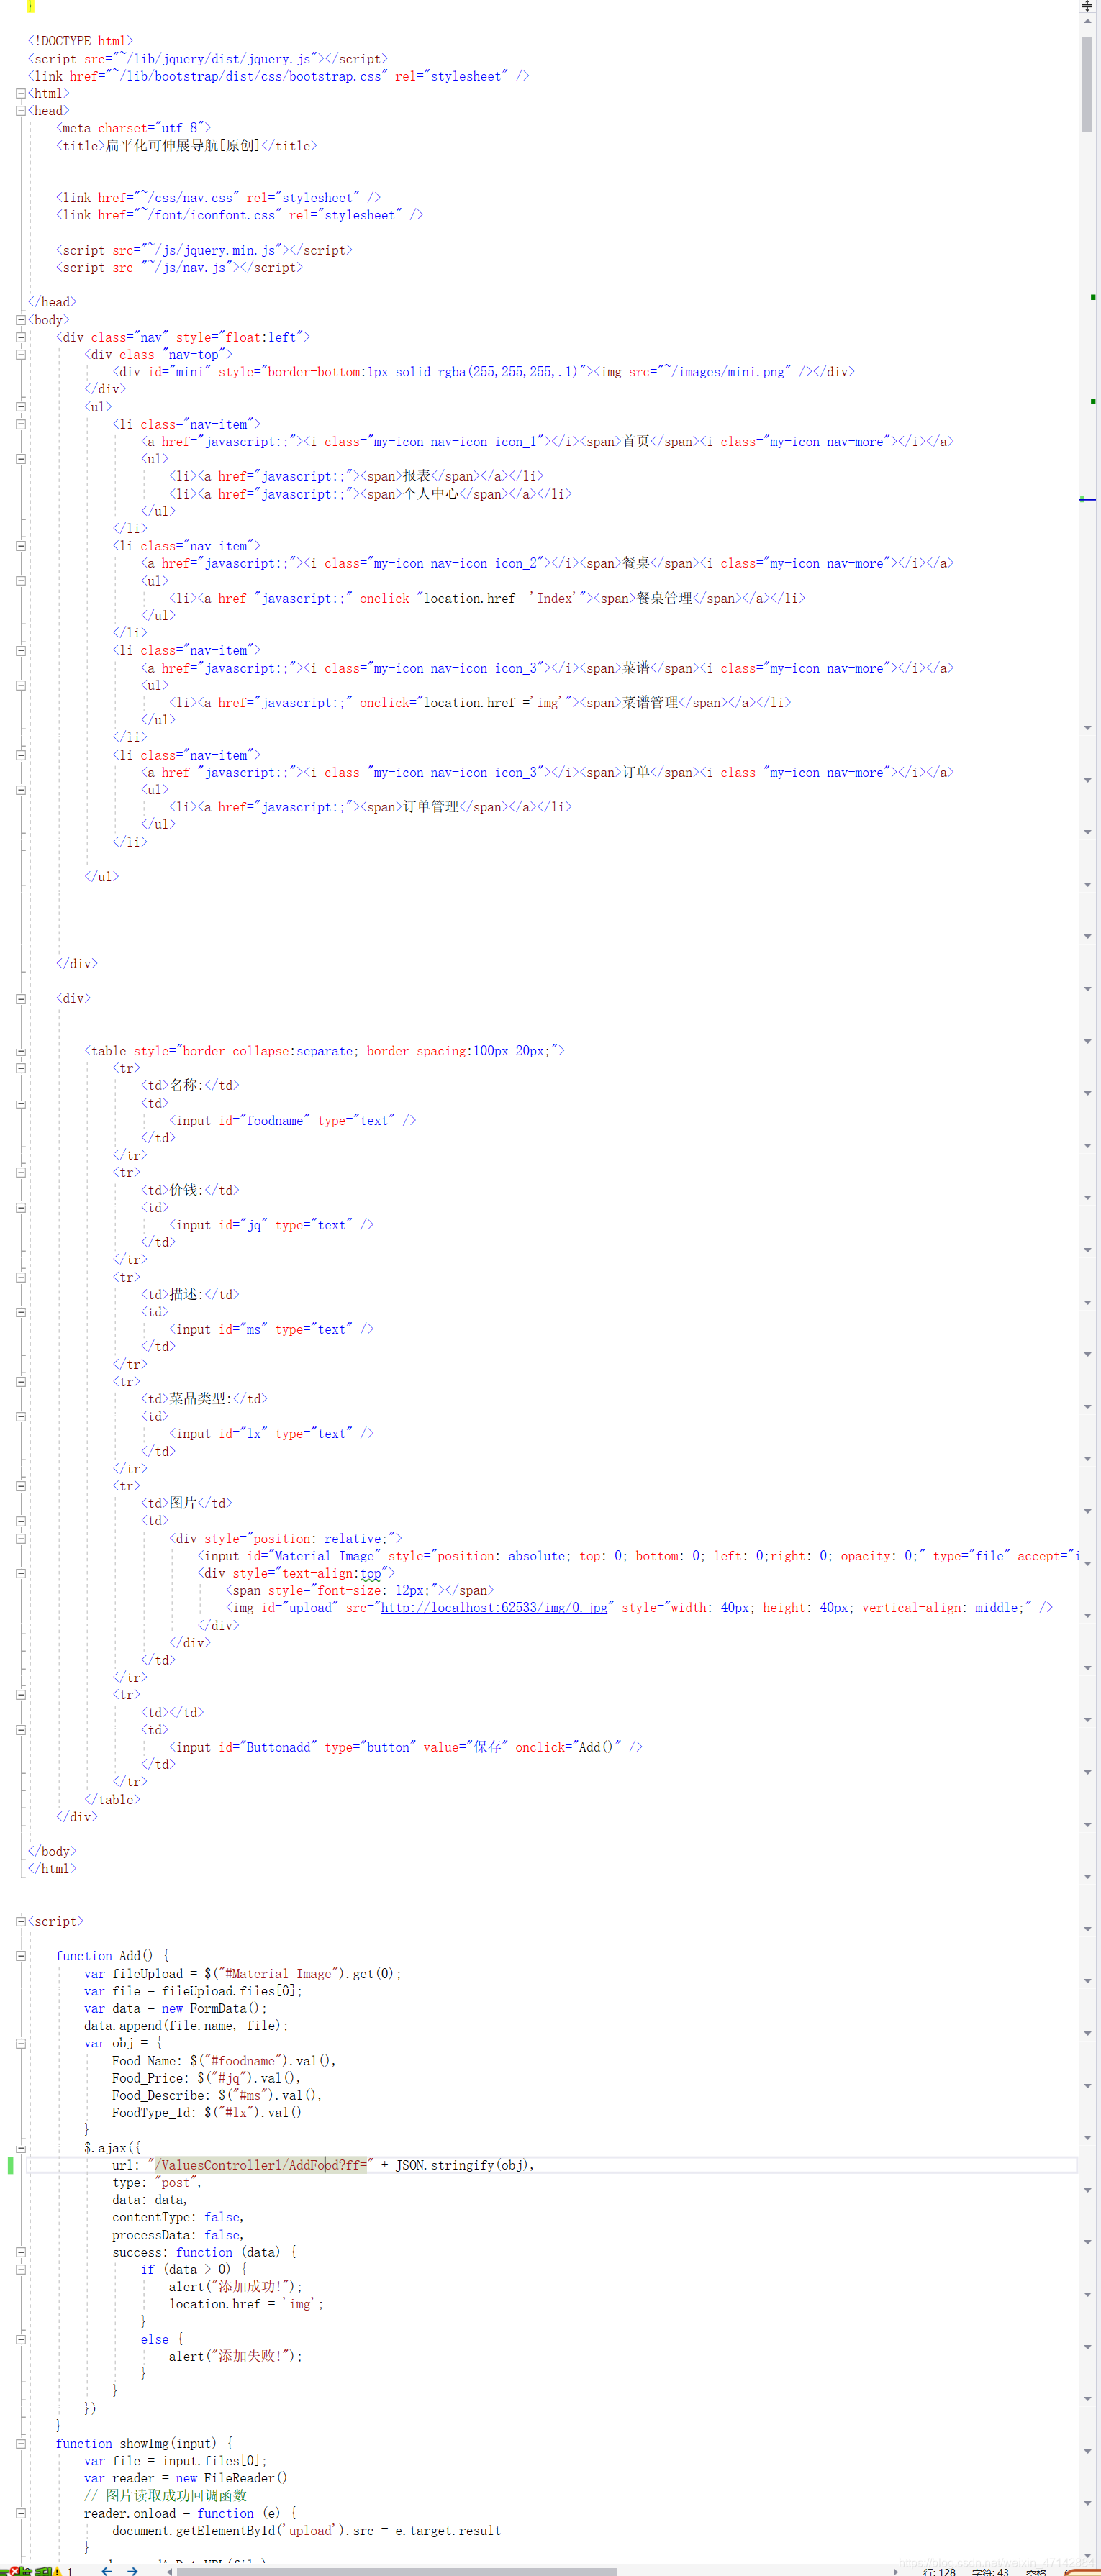Collapse the reader.onload function block
Screen dimensions: 1101x2576
point(20,2513)
